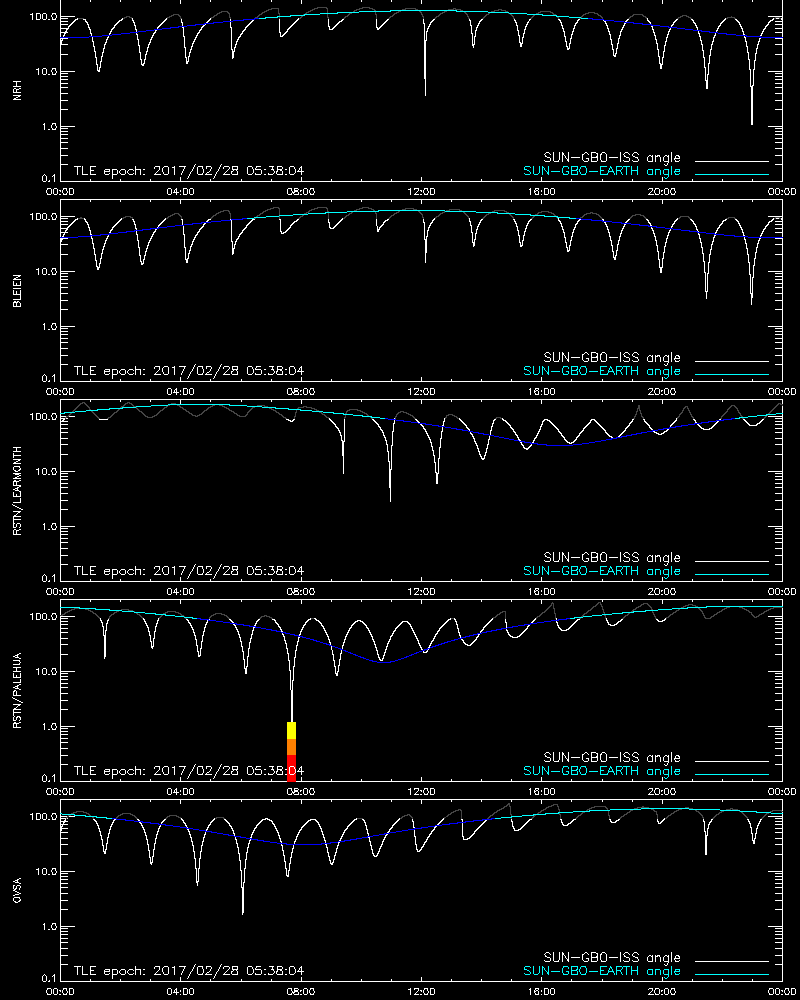Click the 12:00 tick label under RSTN/LEARMONTH plot
The height and width of the screenshot is (1000, 800).
[421, 591]
